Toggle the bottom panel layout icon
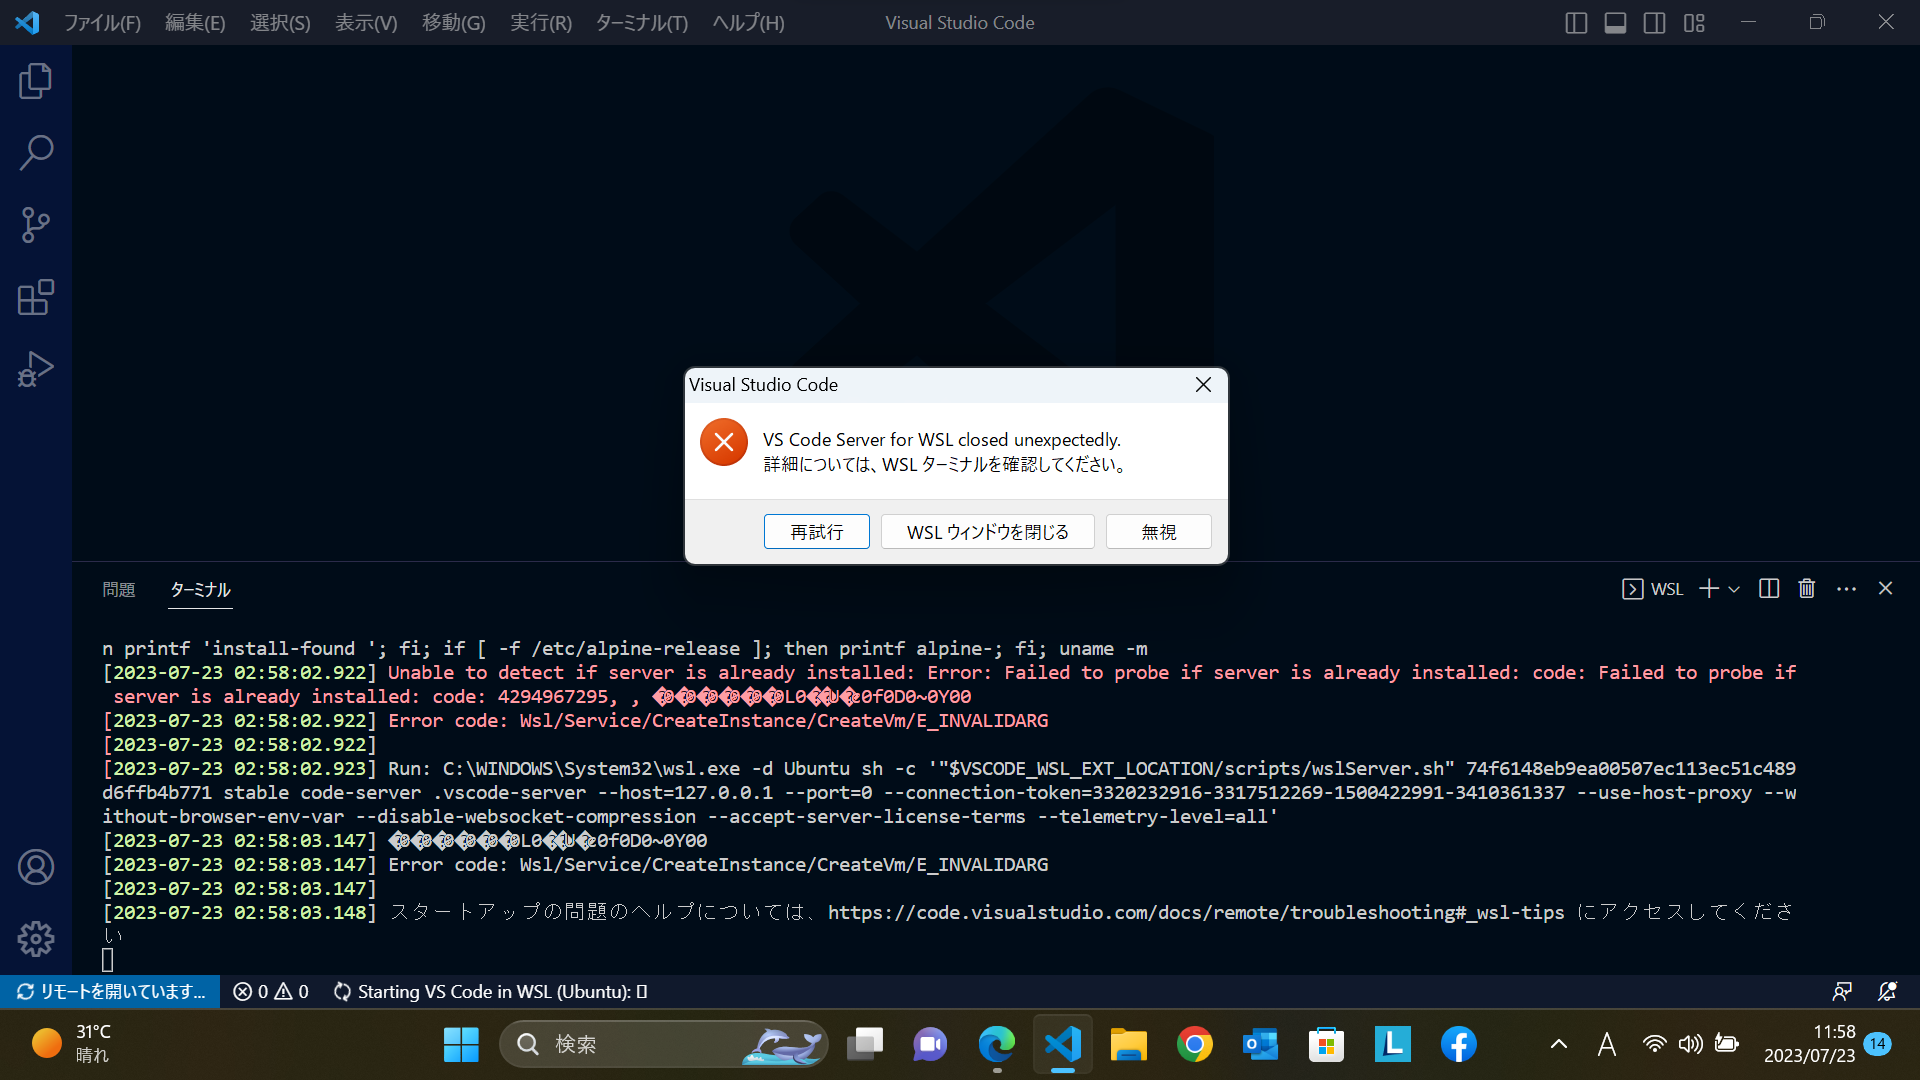The image size is (1920, 1080). tap(1615, 22)
